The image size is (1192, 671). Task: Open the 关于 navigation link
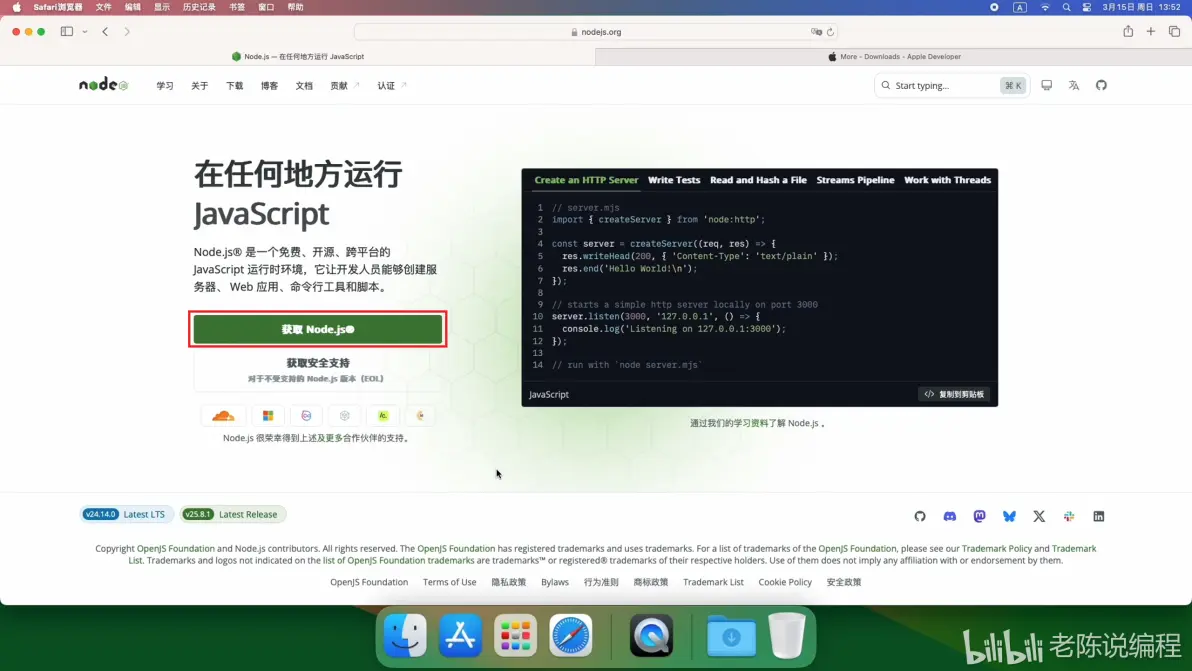(199, 86)
